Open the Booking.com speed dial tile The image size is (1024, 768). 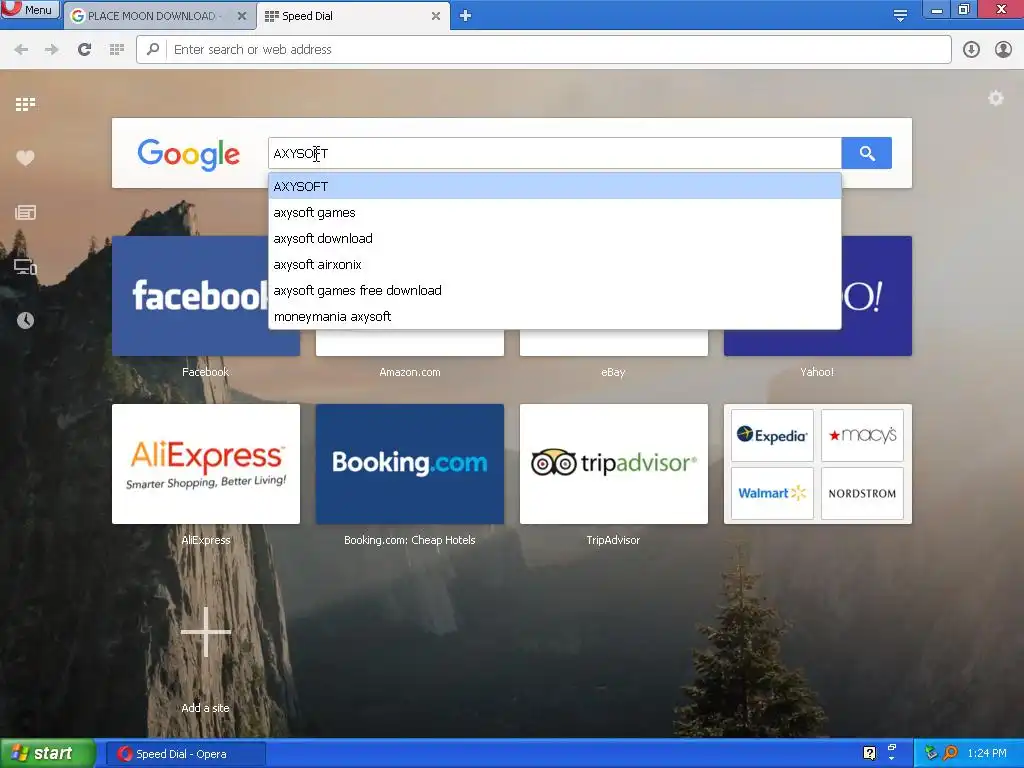409,464
